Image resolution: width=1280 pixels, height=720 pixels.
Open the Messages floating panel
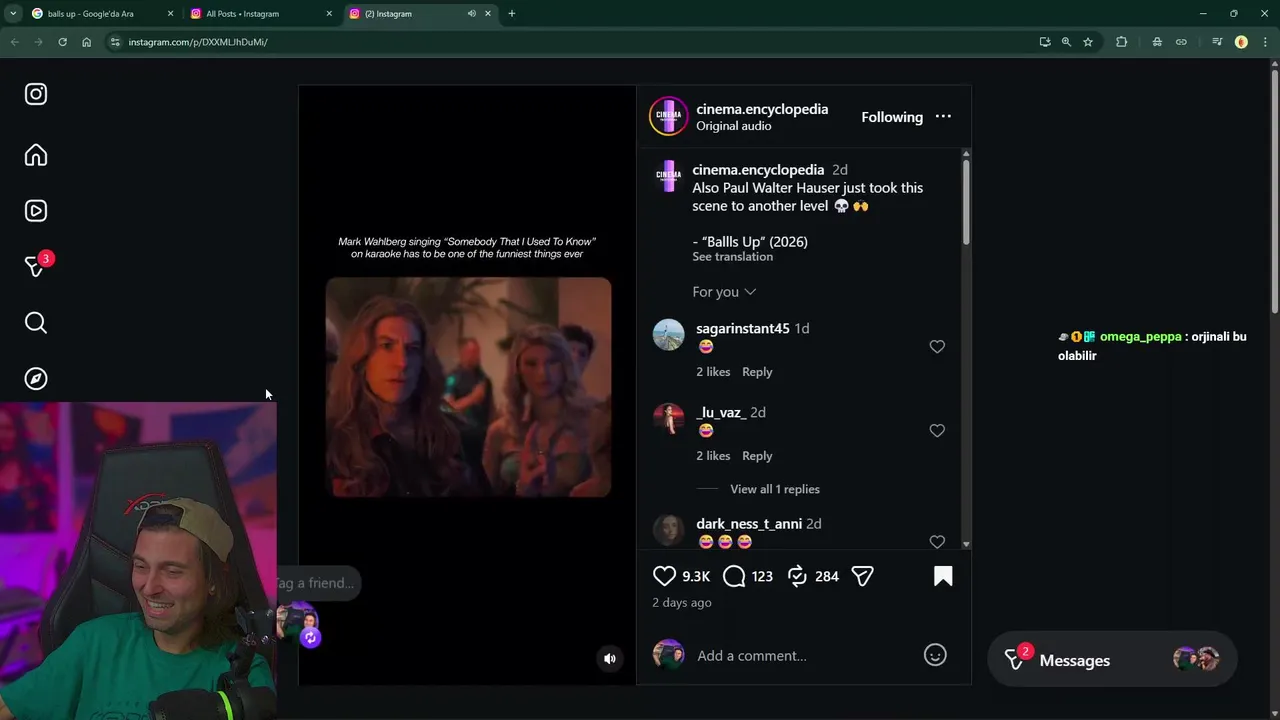coord(1112,660)
